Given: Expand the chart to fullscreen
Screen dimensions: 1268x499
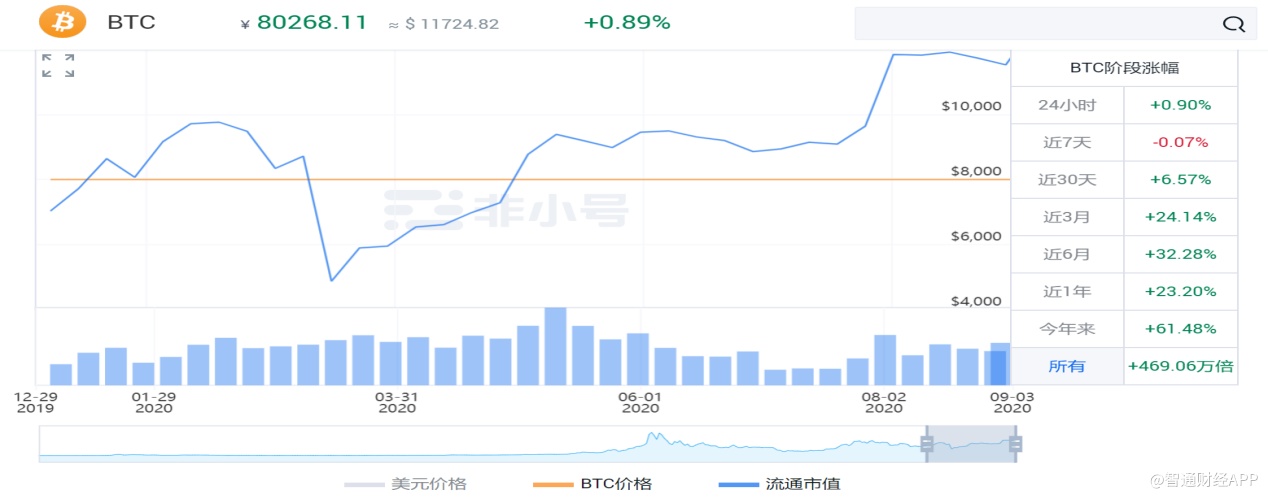Looking at the screenshot, I should pos(58,66).
